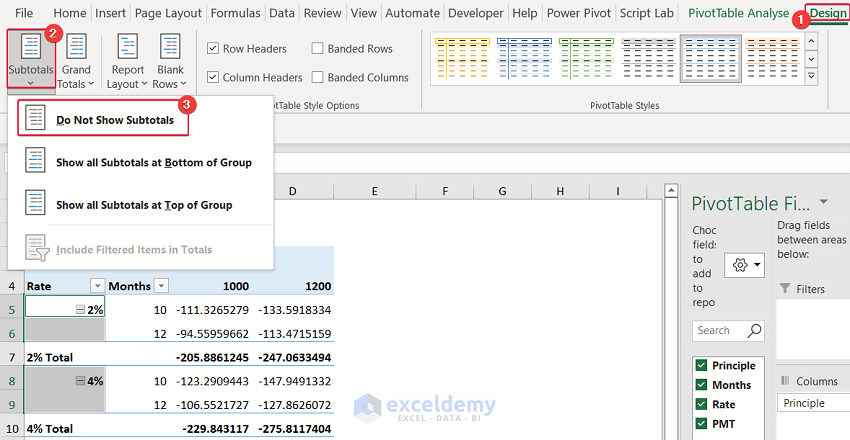This screenshot has width=850, height=440.
Task: Open the Months filter dropdown in pivot table
Action: (x=161, y=286)
